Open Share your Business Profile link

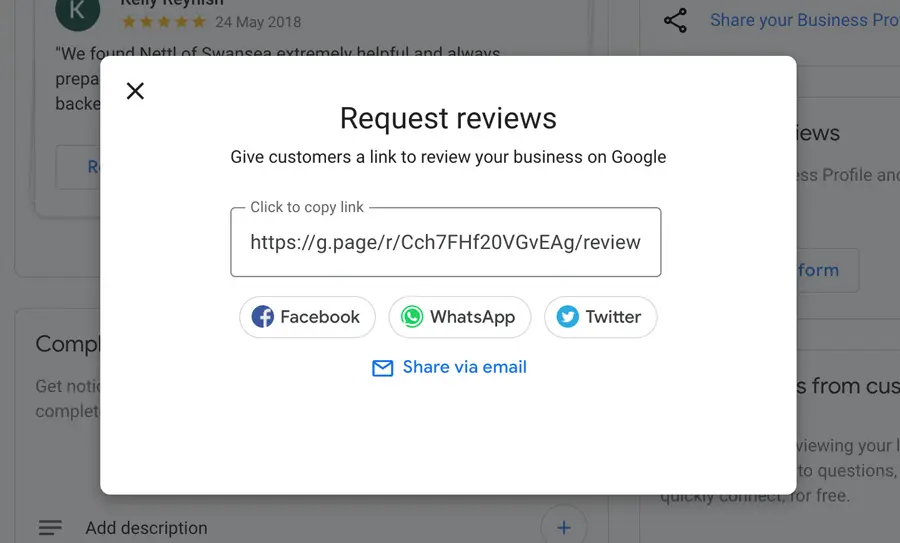[x=804, y=20]
